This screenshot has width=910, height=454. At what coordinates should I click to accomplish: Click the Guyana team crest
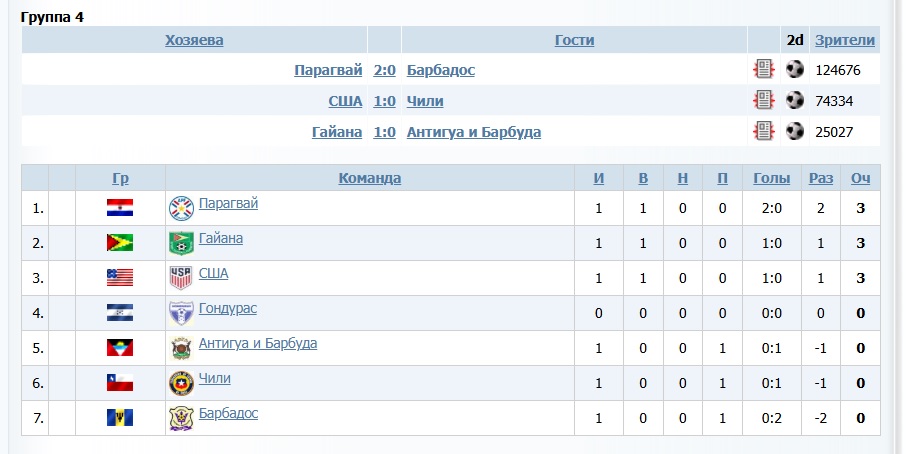coord(181,243)
